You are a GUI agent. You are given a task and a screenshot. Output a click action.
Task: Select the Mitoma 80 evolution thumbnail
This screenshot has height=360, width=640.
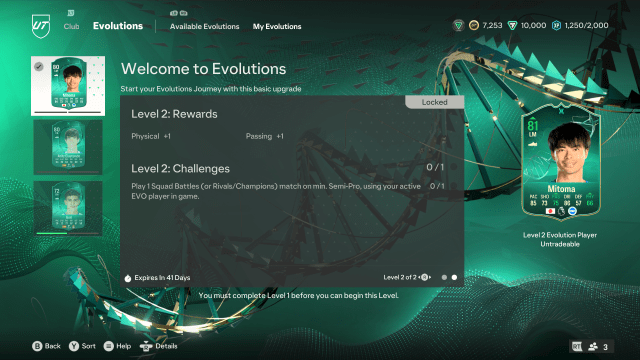coord(68,86)
